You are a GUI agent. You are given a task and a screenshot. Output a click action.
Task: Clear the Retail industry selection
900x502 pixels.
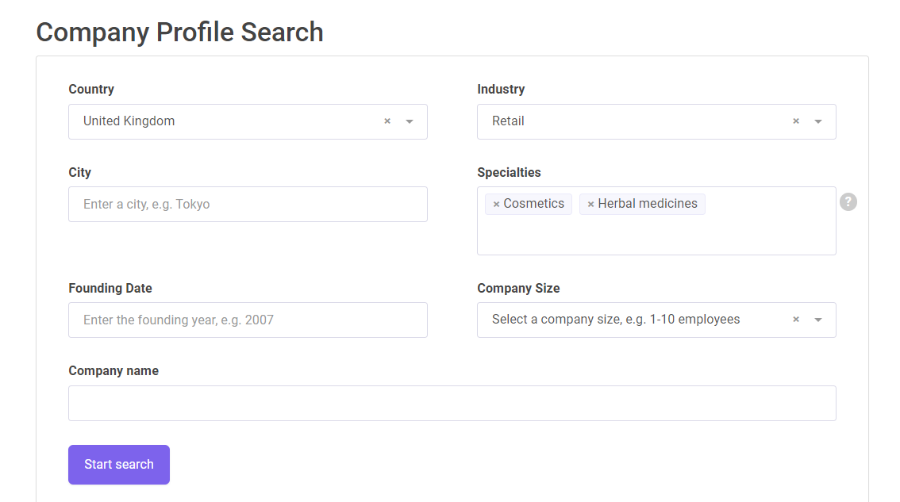[x=796, y=121]
